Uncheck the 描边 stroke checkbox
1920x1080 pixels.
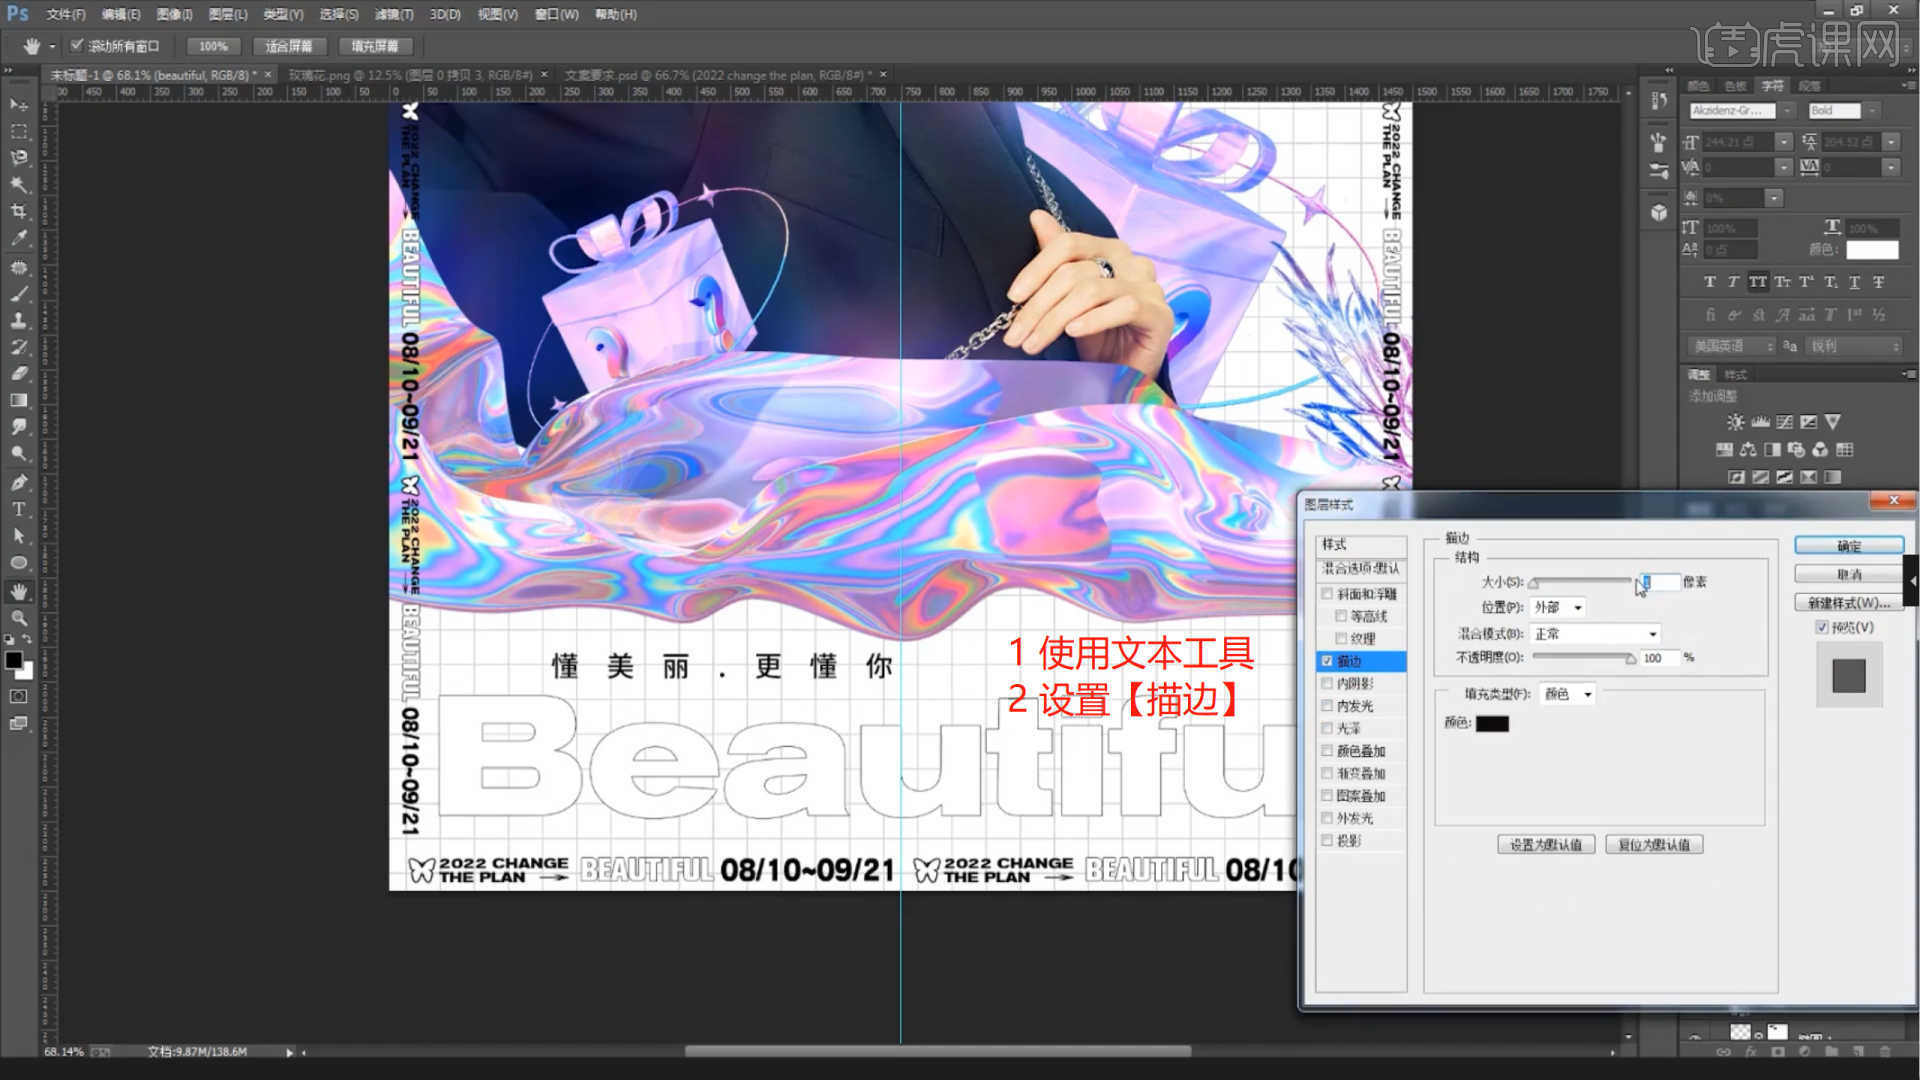(1327, 661)
